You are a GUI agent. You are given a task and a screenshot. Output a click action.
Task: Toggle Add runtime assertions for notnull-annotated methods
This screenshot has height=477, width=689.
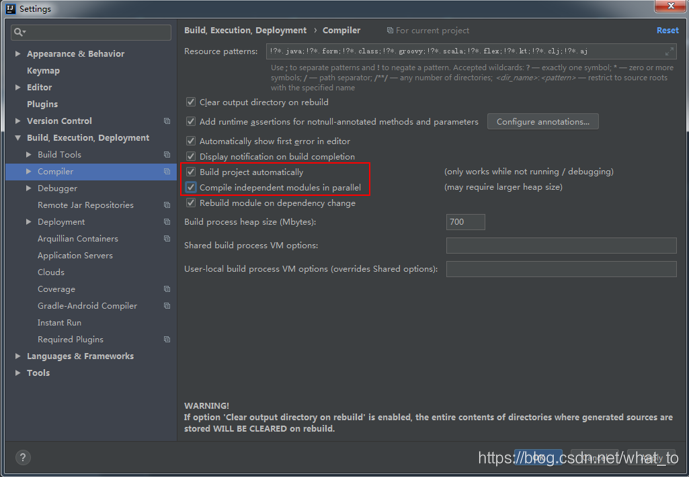tap(191, 122)
